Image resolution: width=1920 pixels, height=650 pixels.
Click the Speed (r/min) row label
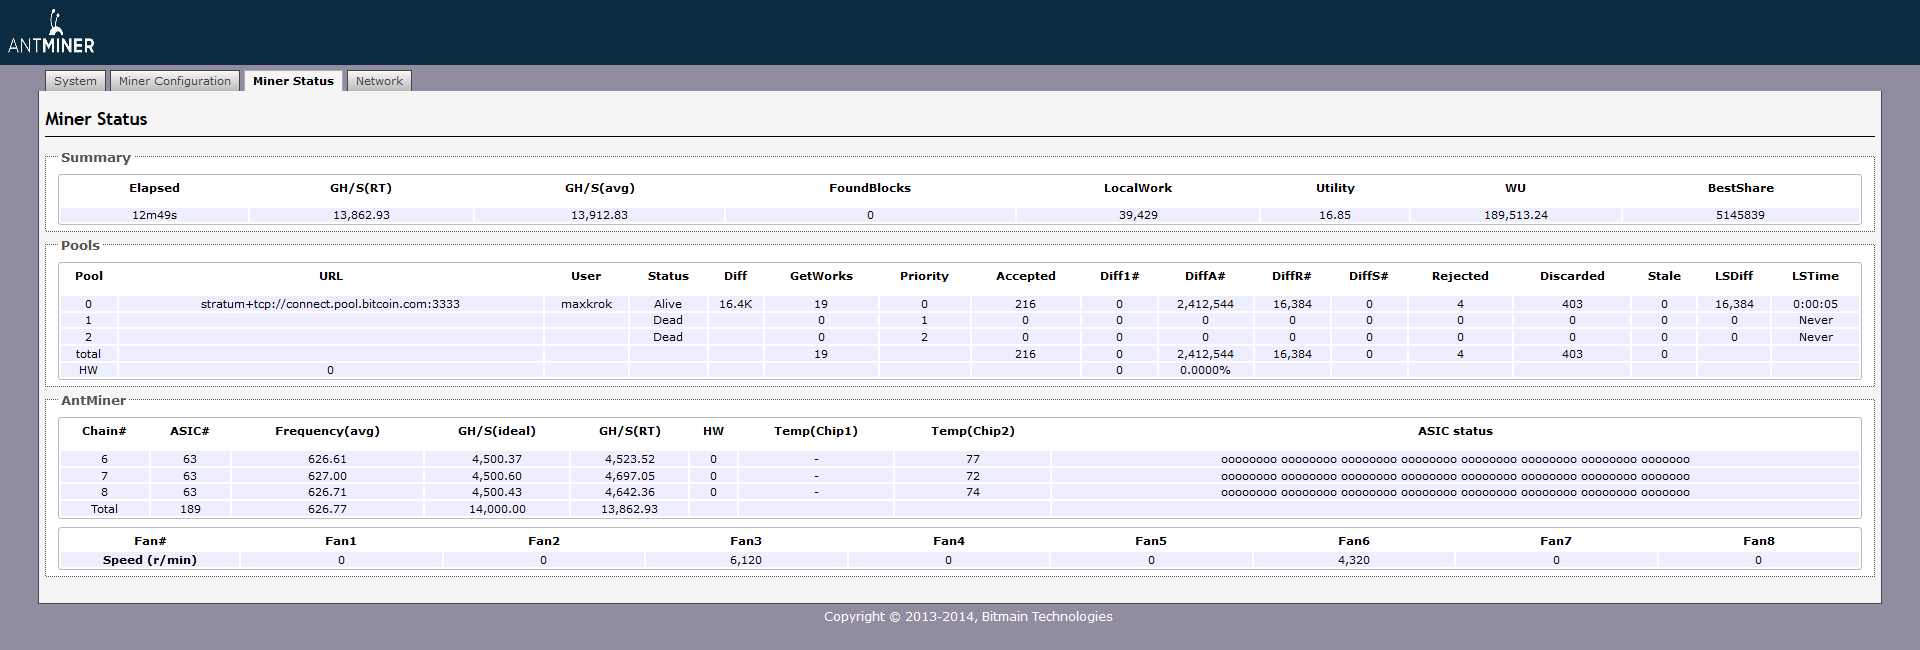[x=150, y=560]
